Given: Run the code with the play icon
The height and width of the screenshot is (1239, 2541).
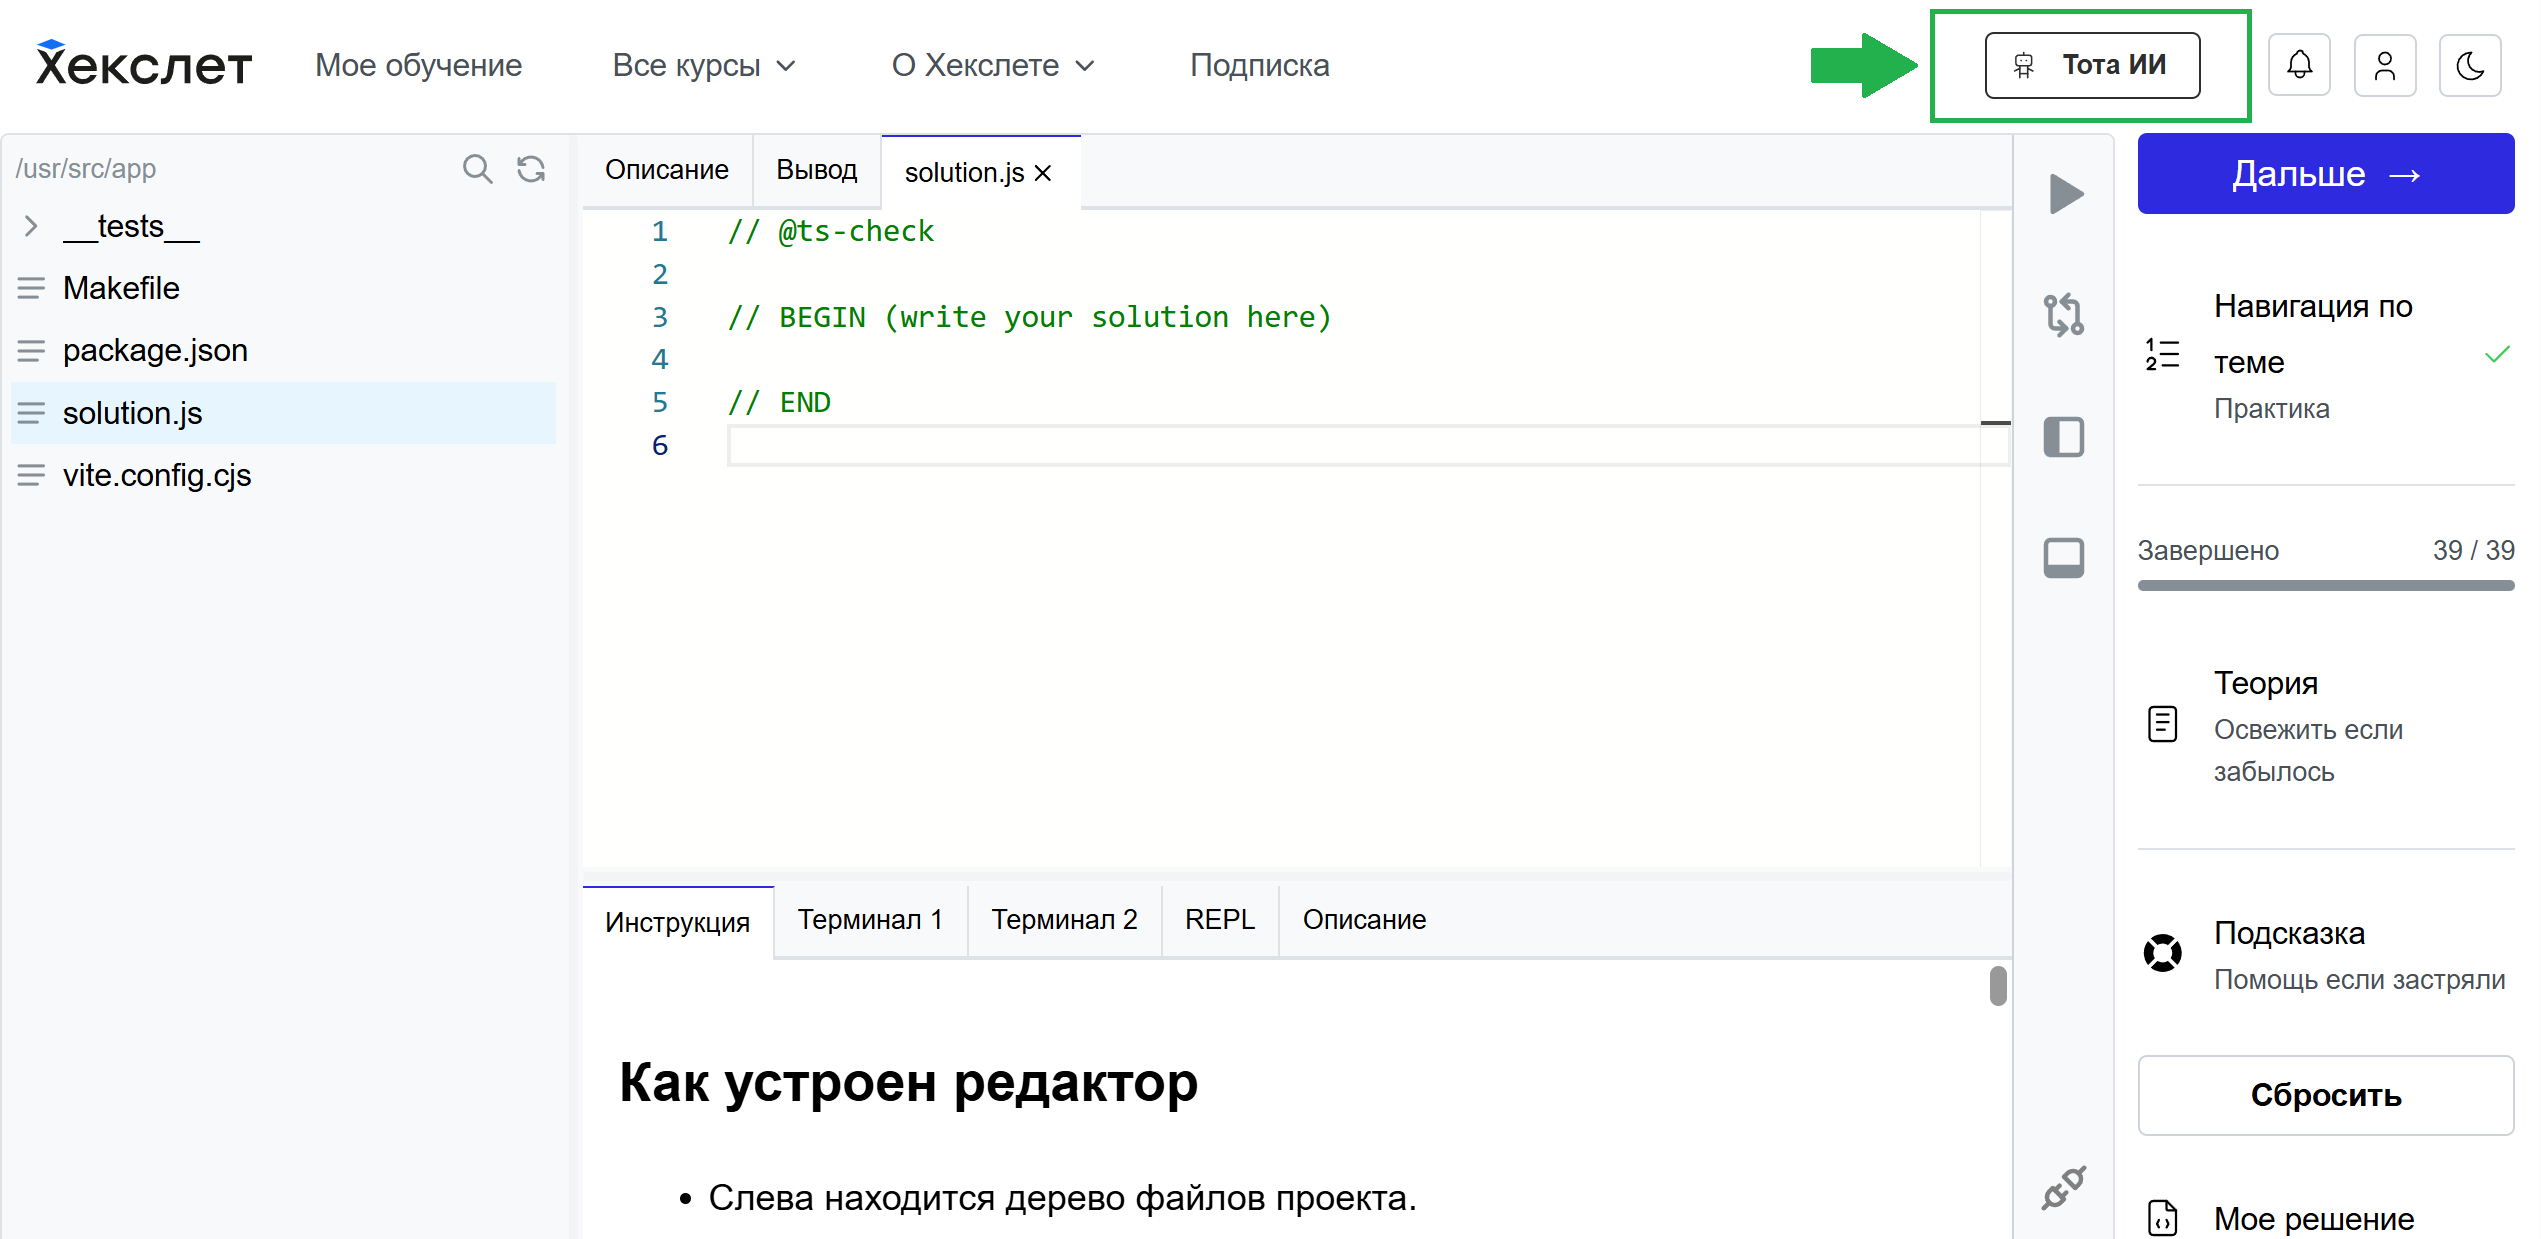Looking at the screenshot, I should pyautogui.click(x=2065, y=194).
